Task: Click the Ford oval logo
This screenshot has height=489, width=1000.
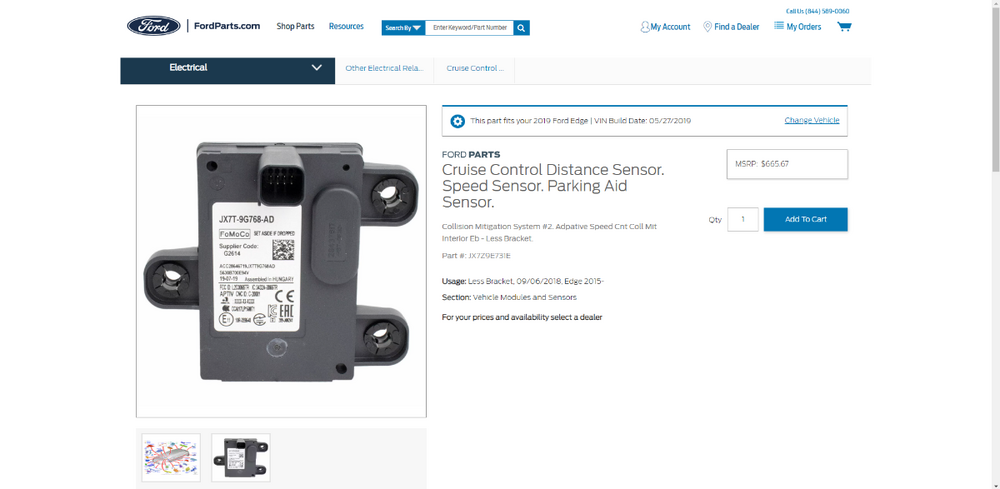Action: (x=154, y=26)
